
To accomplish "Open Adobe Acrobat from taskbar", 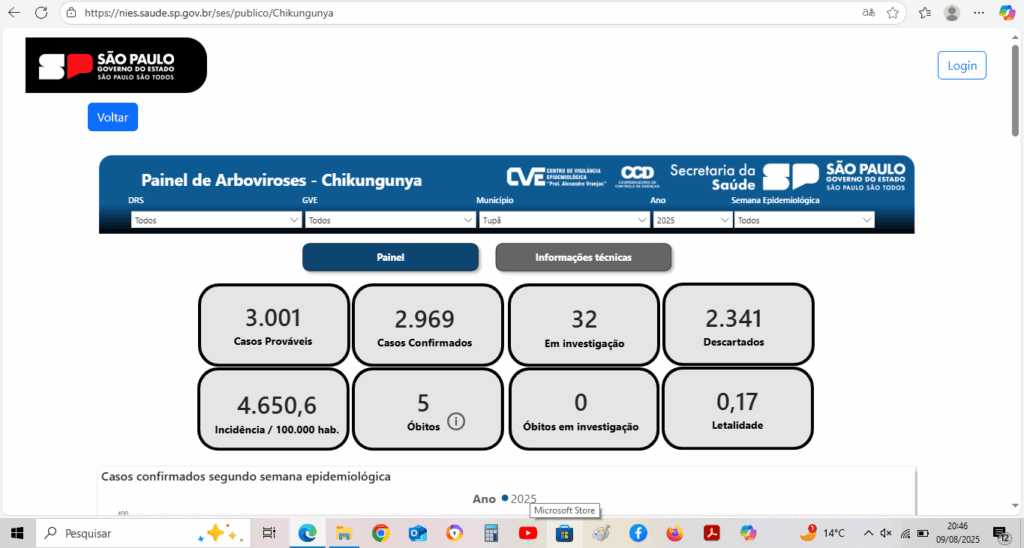I will pyautogui.click(x=711, y=533).
